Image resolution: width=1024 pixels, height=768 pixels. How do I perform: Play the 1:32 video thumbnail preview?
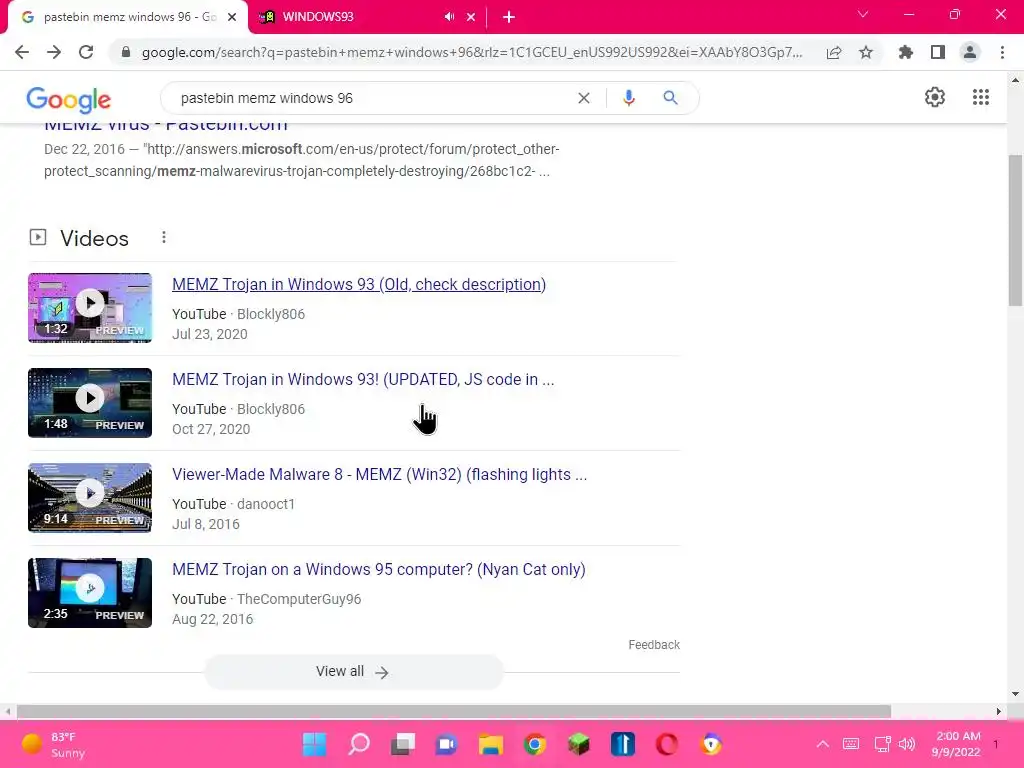(x=90, y=308)
